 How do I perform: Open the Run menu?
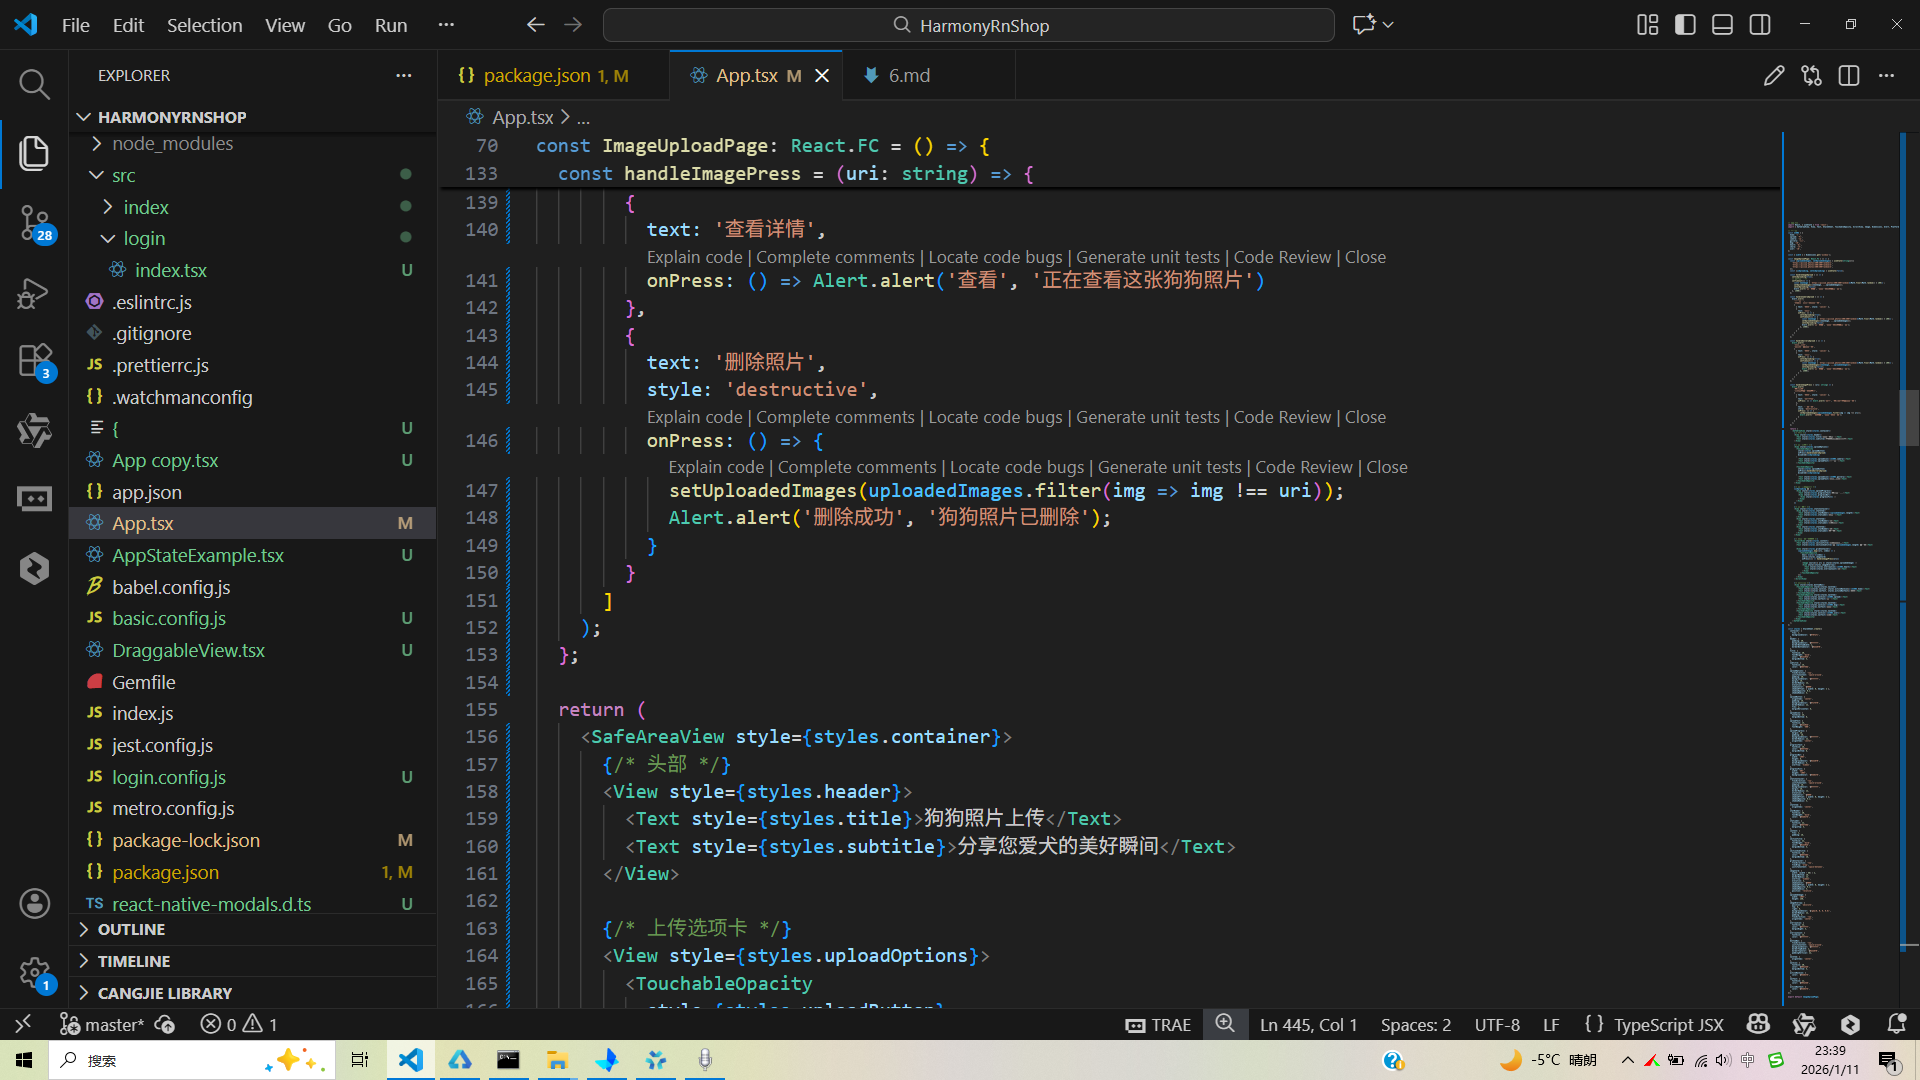tap(391, 25)
